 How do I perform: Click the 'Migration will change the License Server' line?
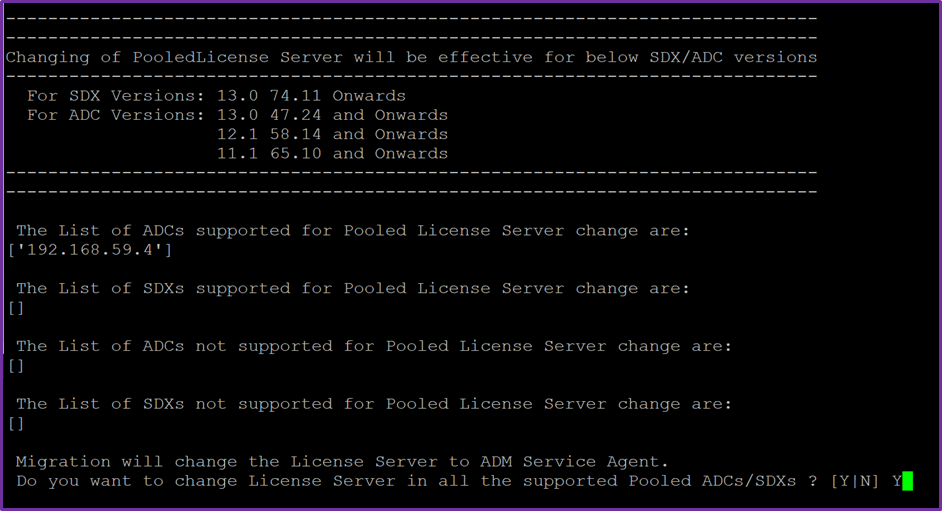(342, 462)
